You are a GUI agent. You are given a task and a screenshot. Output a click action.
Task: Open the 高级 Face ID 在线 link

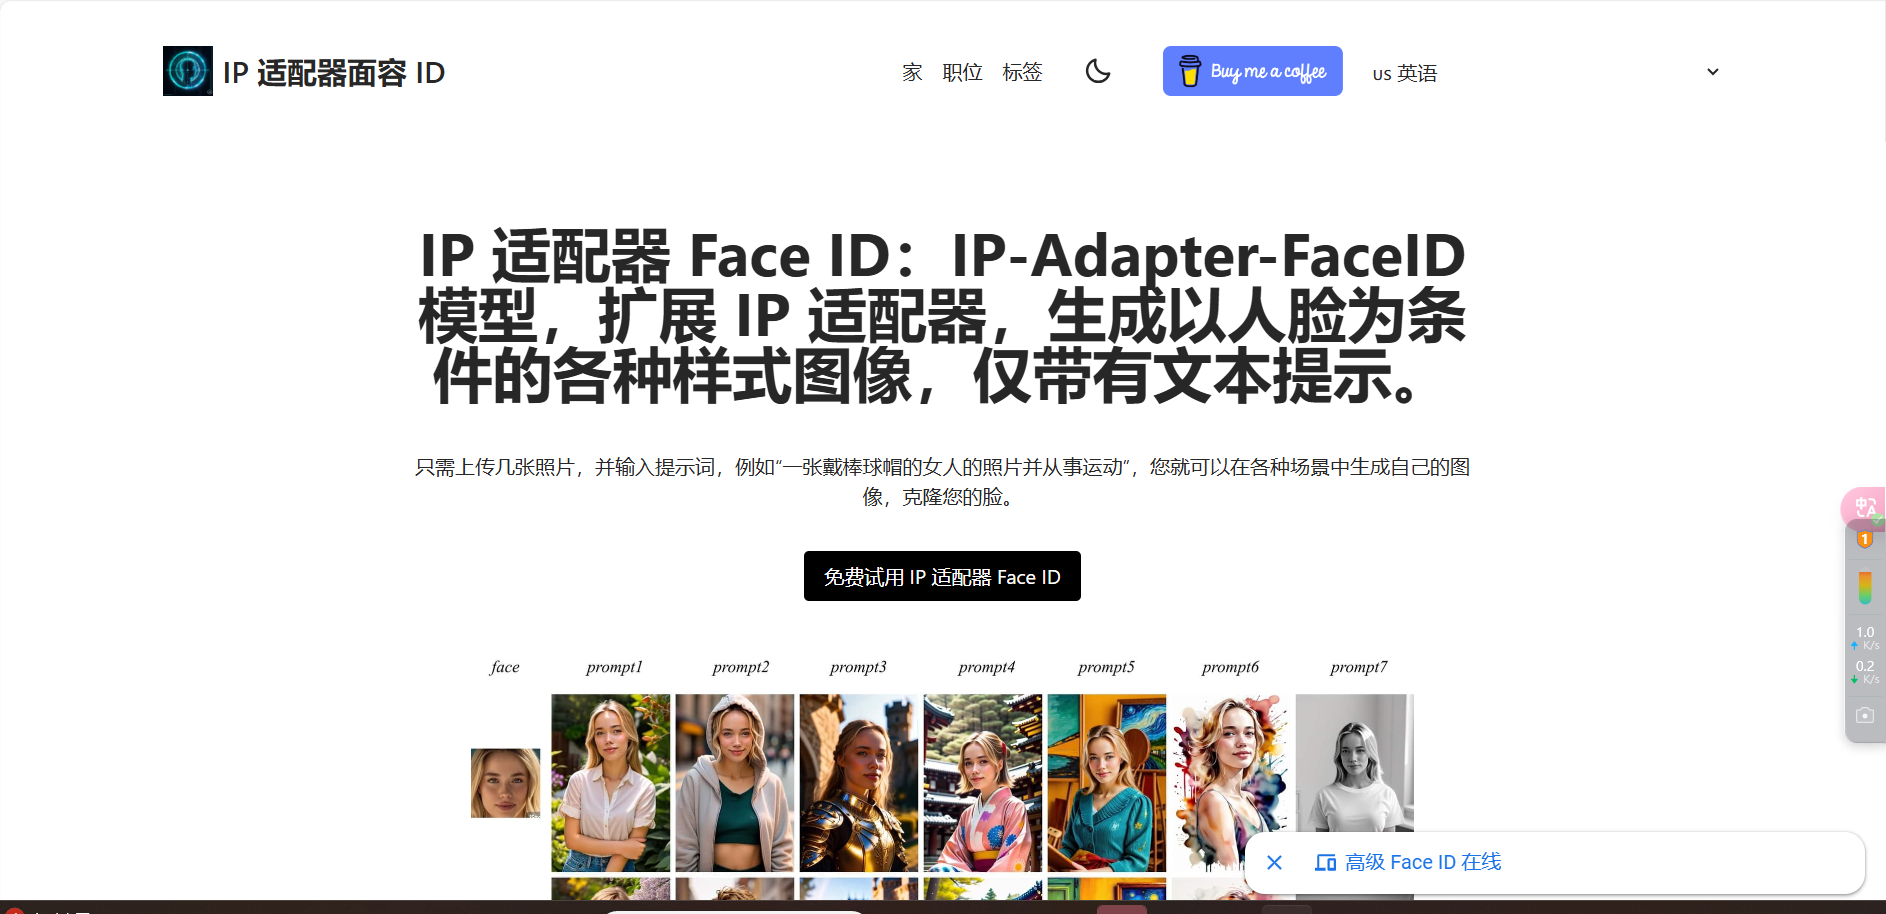[x=1424, y=861]
